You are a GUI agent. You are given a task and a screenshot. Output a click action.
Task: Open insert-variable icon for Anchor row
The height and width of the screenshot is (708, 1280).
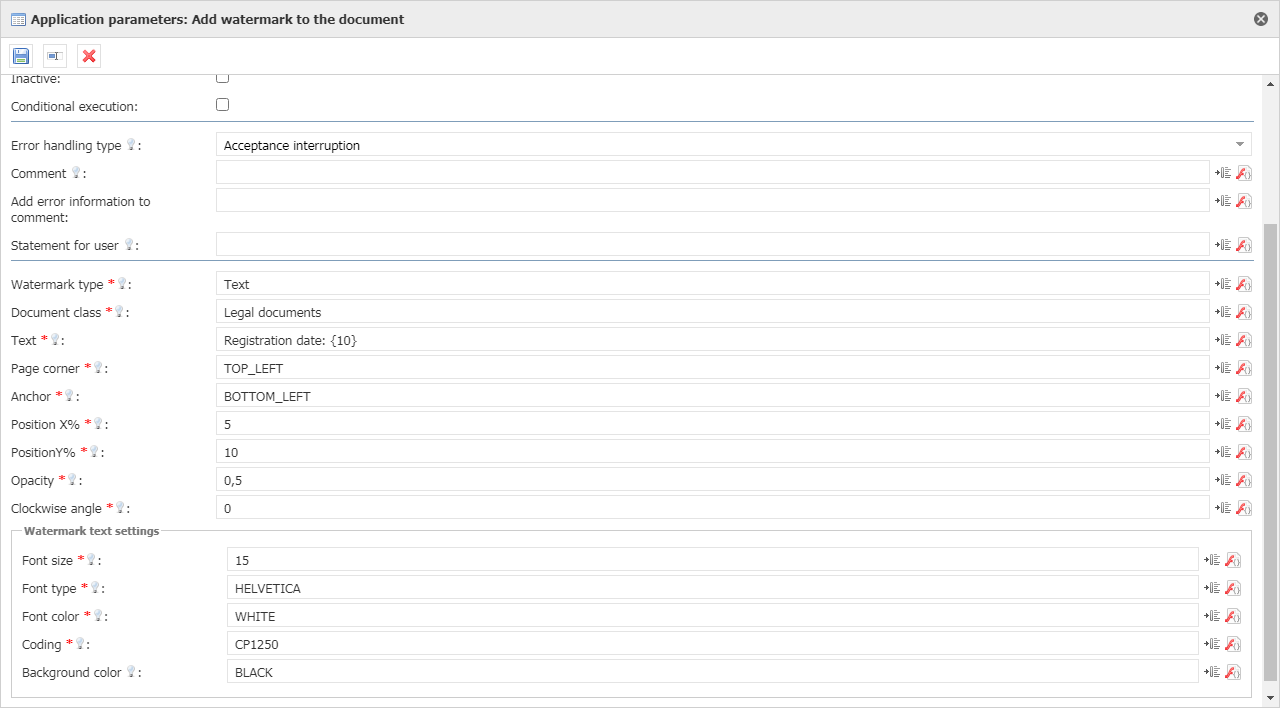1223,396
